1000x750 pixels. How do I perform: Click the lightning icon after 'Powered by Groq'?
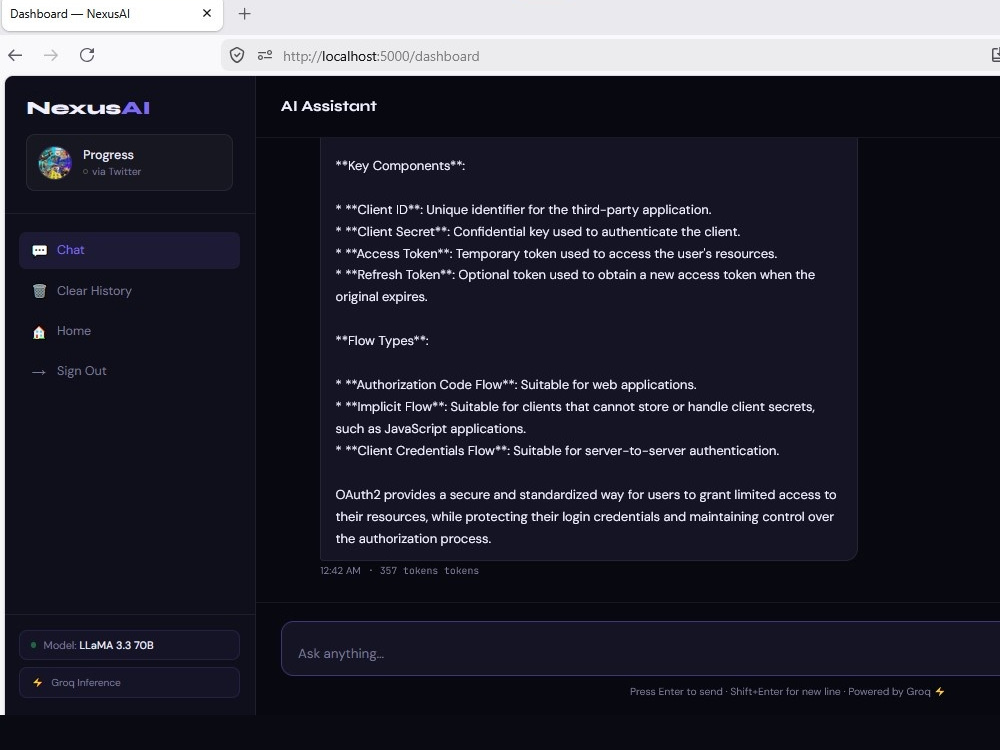(940, 691)
